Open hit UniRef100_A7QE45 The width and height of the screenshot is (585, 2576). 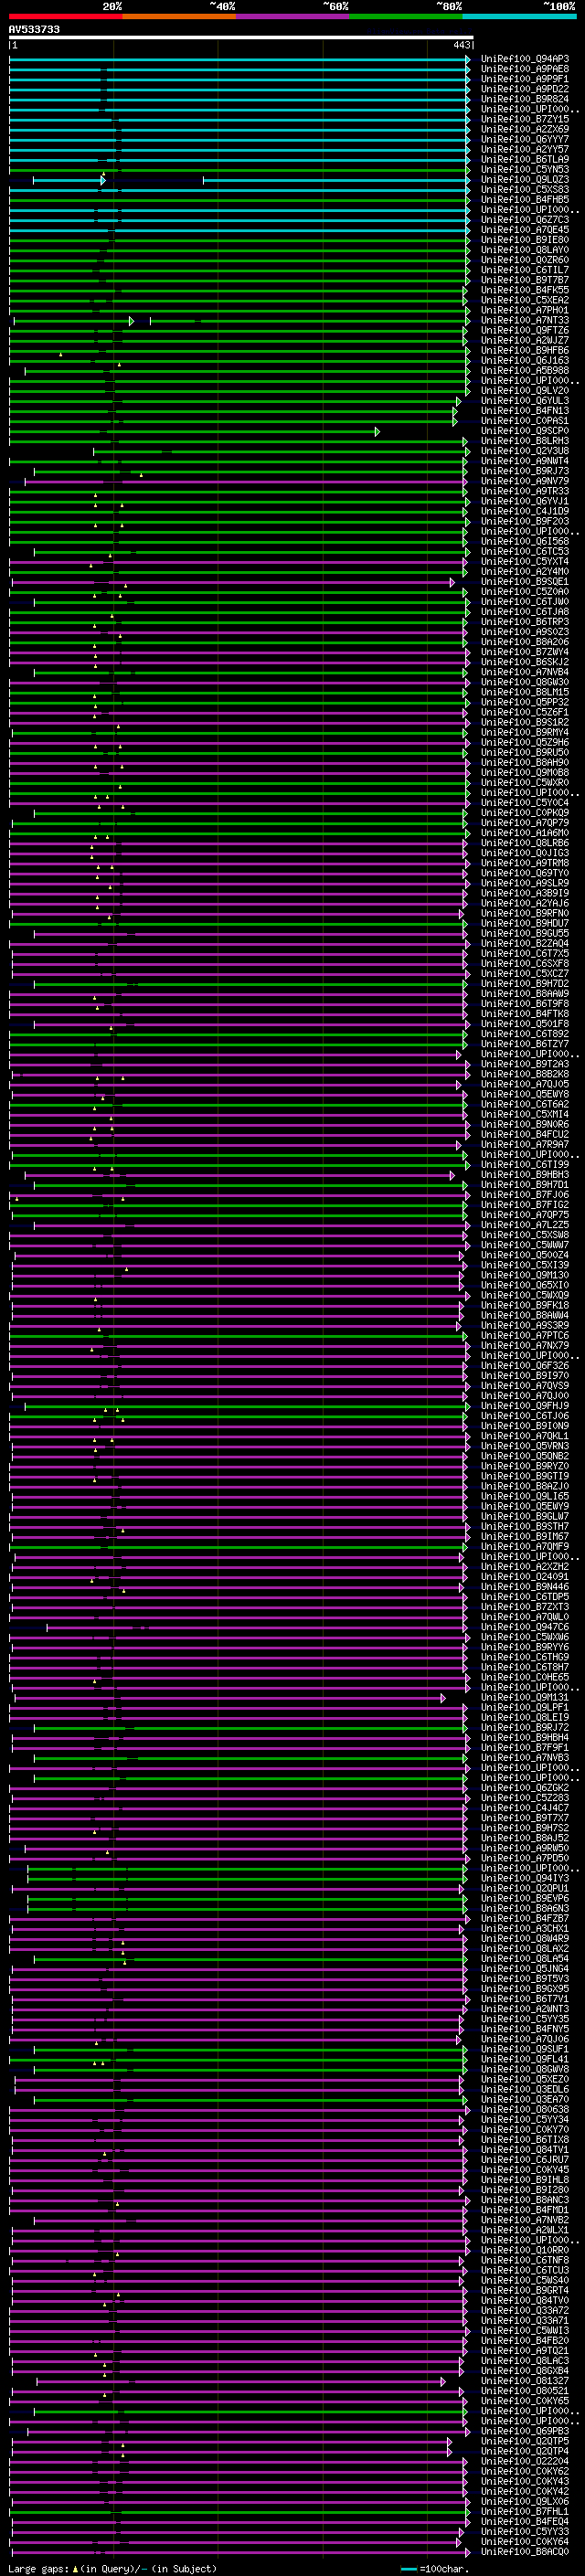pyautogui.click(x=525, y=230)
